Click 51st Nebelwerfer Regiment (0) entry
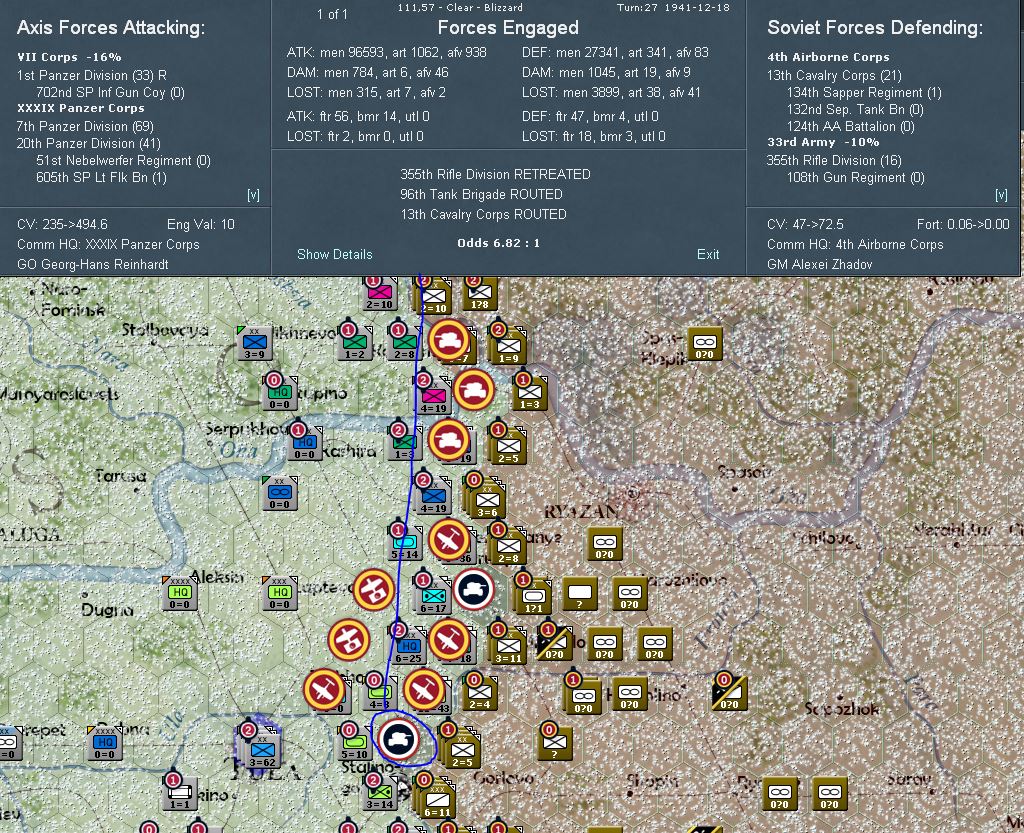Screen dimensions: 1024x833 click(123, 160)
